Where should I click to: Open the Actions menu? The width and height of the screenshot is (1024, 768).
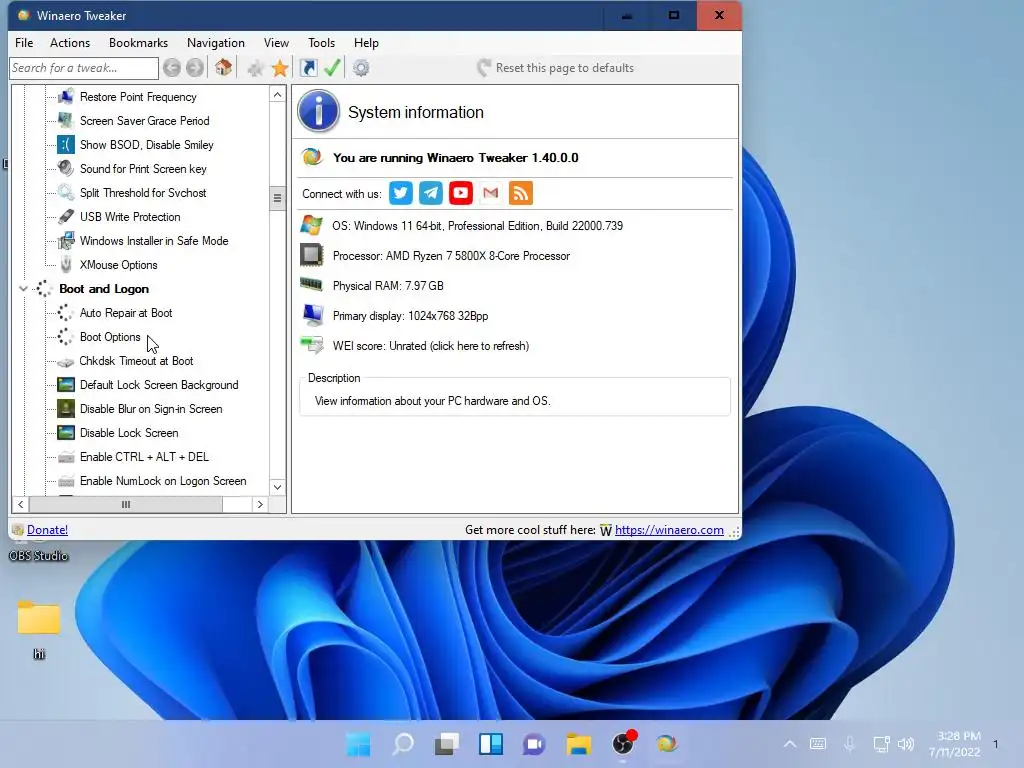point(70,42)
